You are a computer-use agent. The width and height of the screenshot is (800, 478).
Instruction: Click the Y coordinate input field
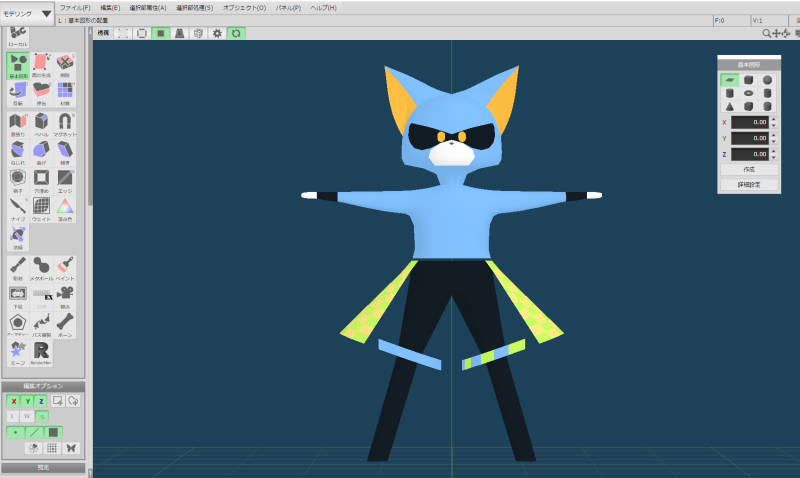pyautogui.click(x=749, y=138)
